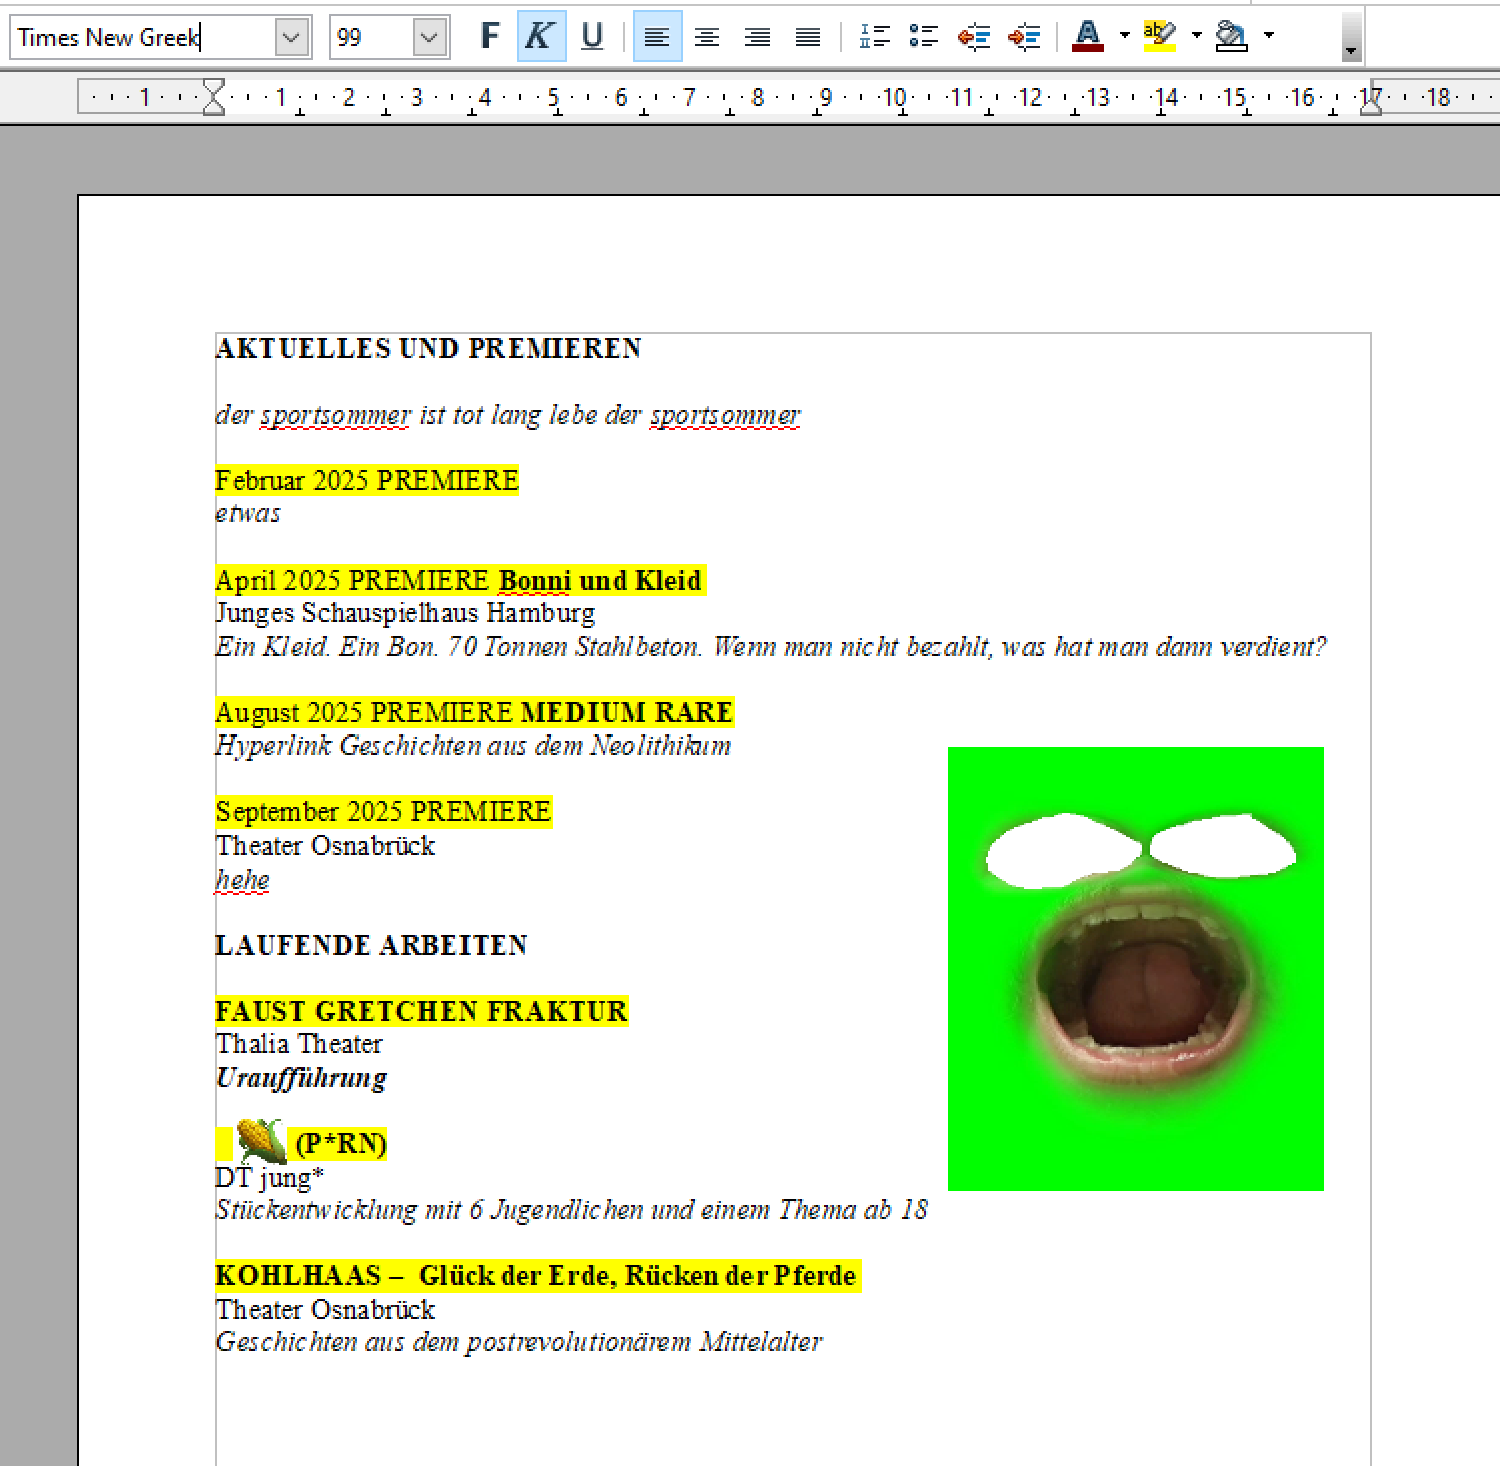Increase paragraph indent

pos(1023,37)
